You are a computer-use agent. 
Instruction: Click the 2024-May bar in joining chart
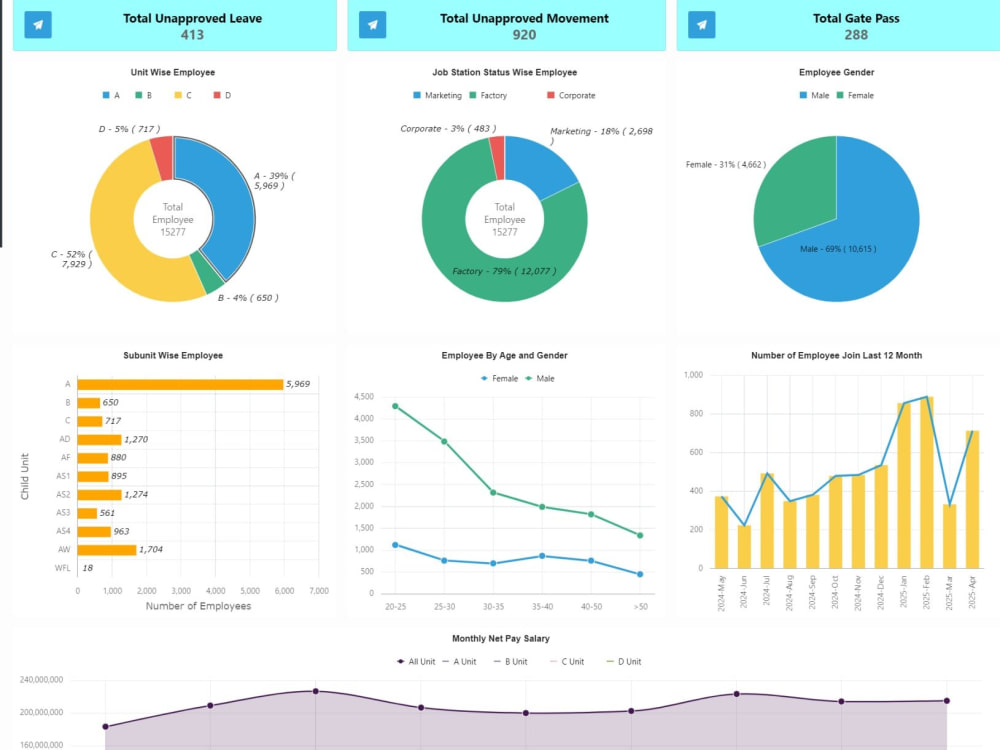point(721,533)
